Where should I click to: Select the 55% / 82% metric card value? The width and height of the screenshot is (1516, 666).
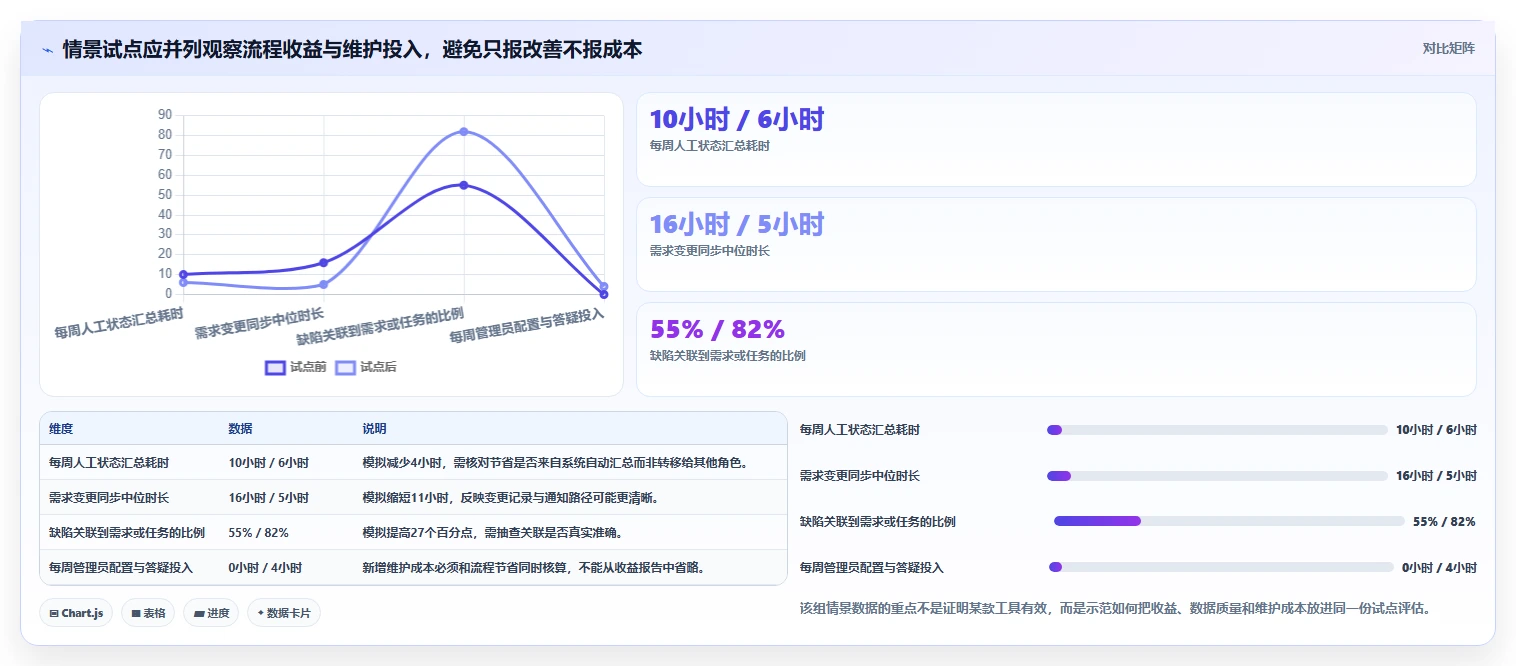click(717, 329)
